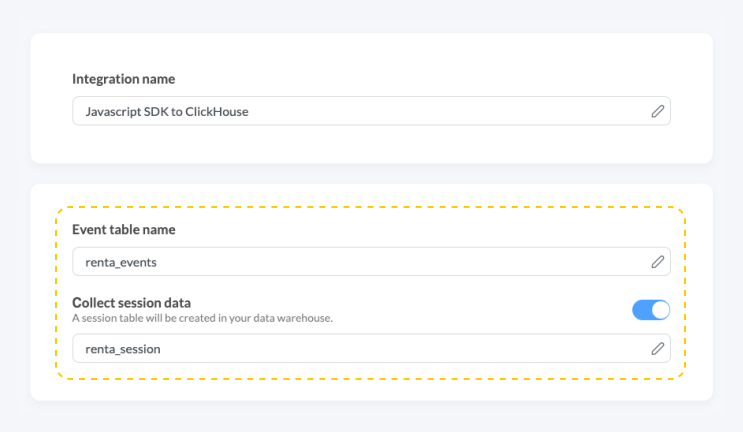Click the session table description text
Screen dimensions: 743x432
click(202, 318)
